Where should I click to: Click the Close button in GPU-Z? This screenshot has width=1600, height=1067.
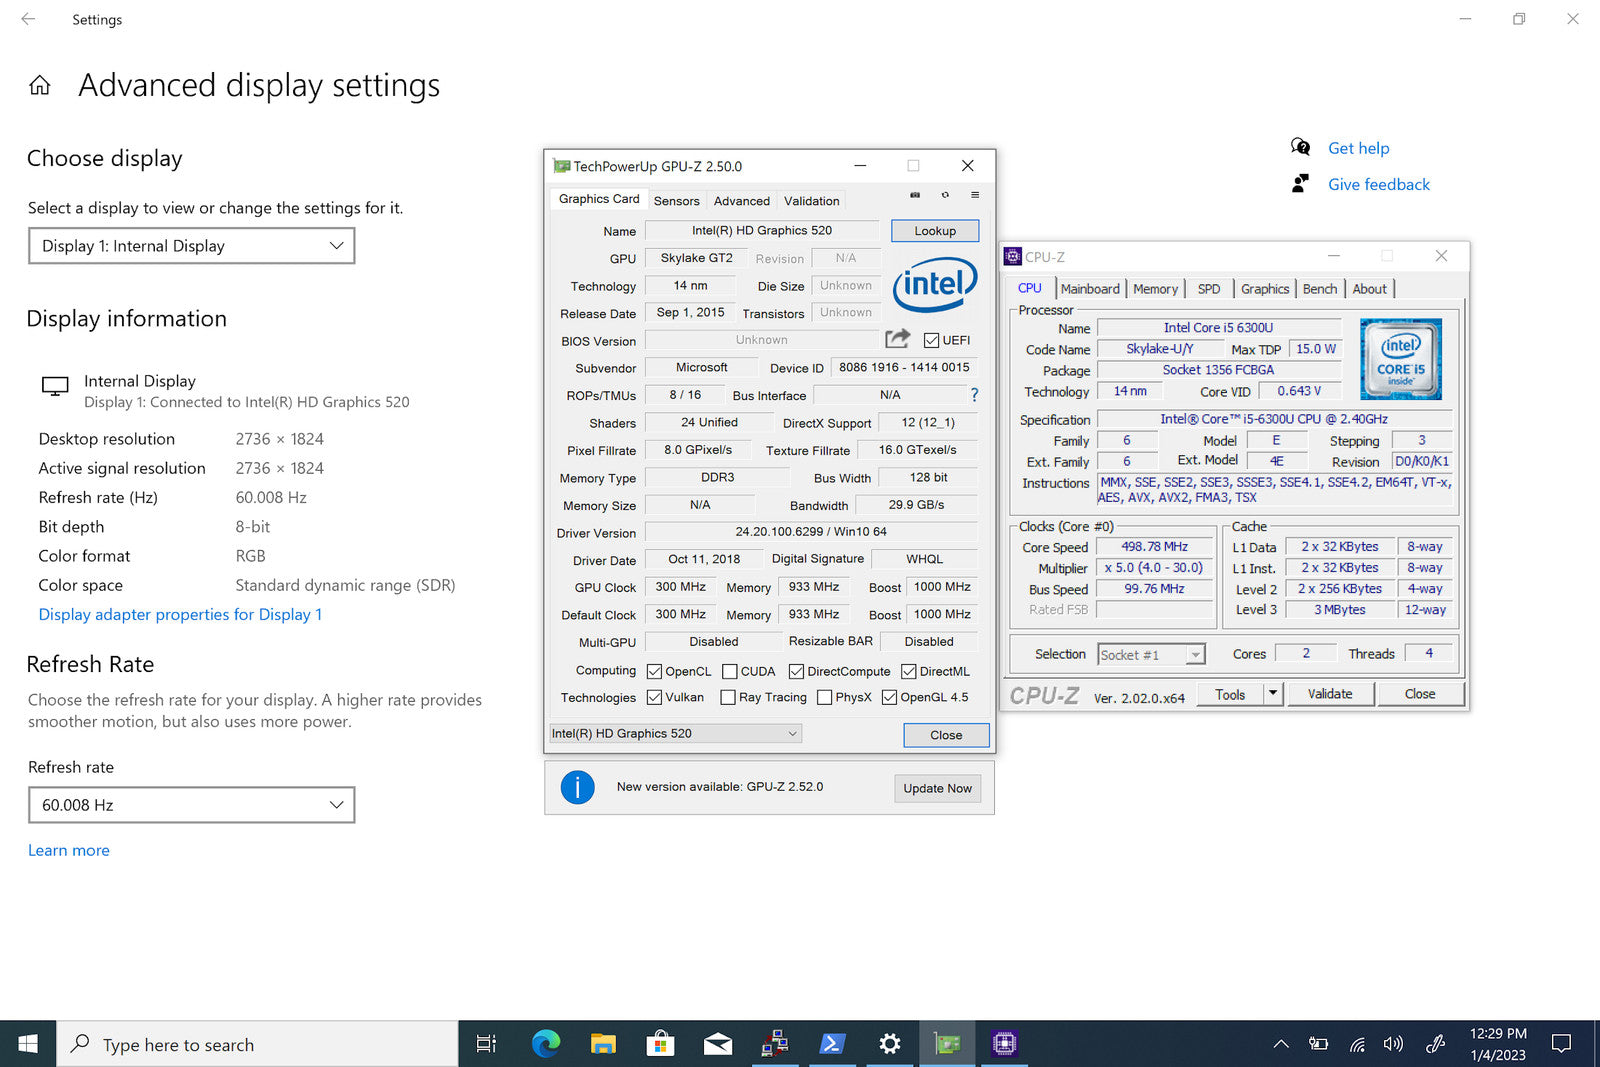click(x=946, y=735)
